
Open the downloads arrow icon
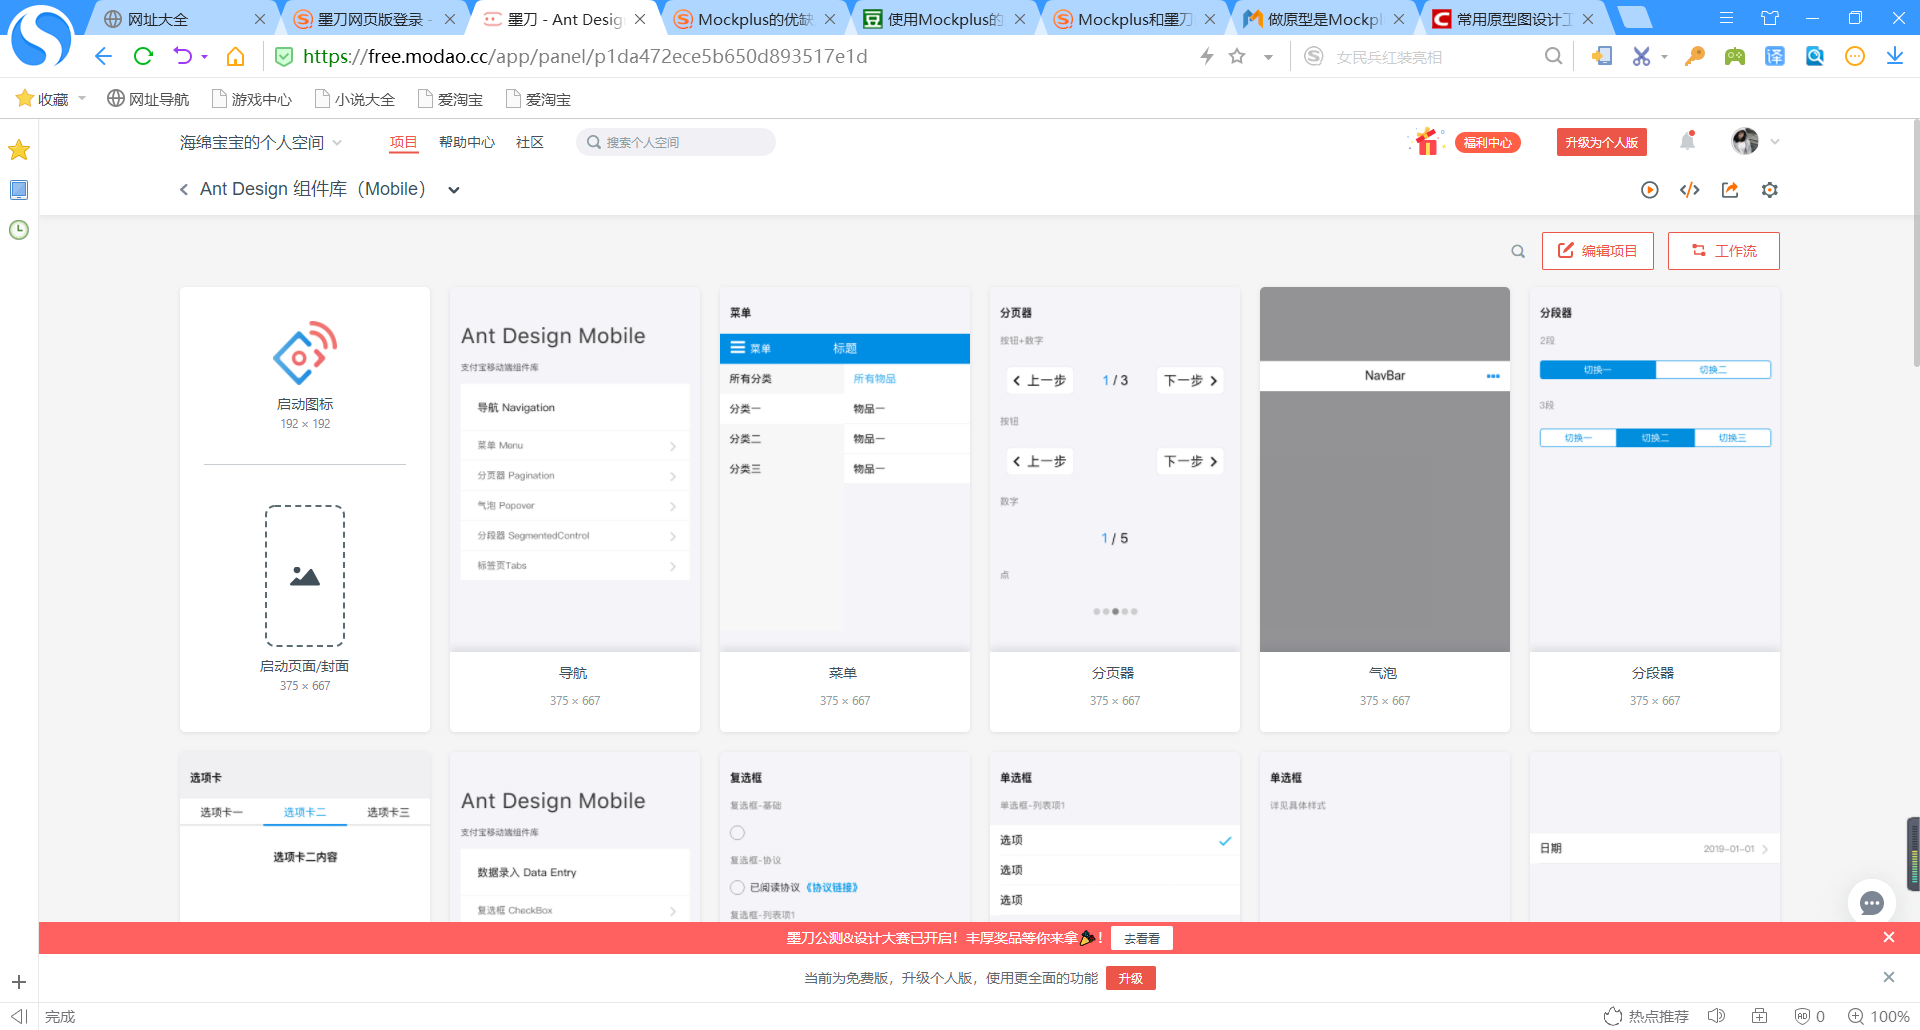tap(1895, 56)
